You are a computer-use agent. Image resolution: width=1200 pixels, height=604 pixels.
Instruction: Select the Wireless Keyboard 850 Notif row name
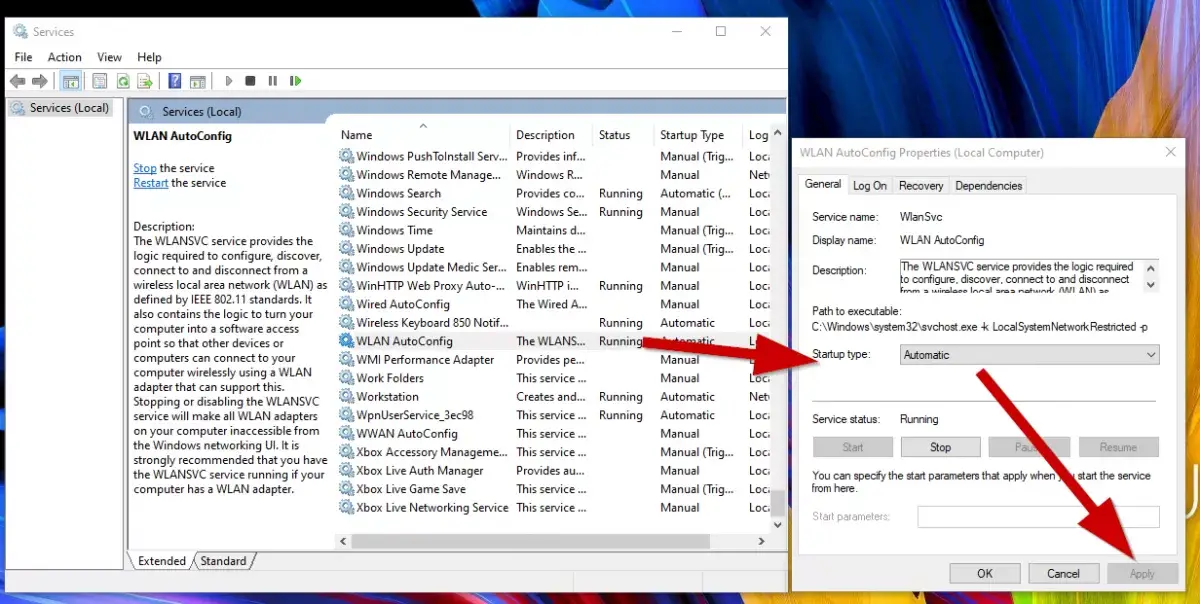[x=431, y=323]
